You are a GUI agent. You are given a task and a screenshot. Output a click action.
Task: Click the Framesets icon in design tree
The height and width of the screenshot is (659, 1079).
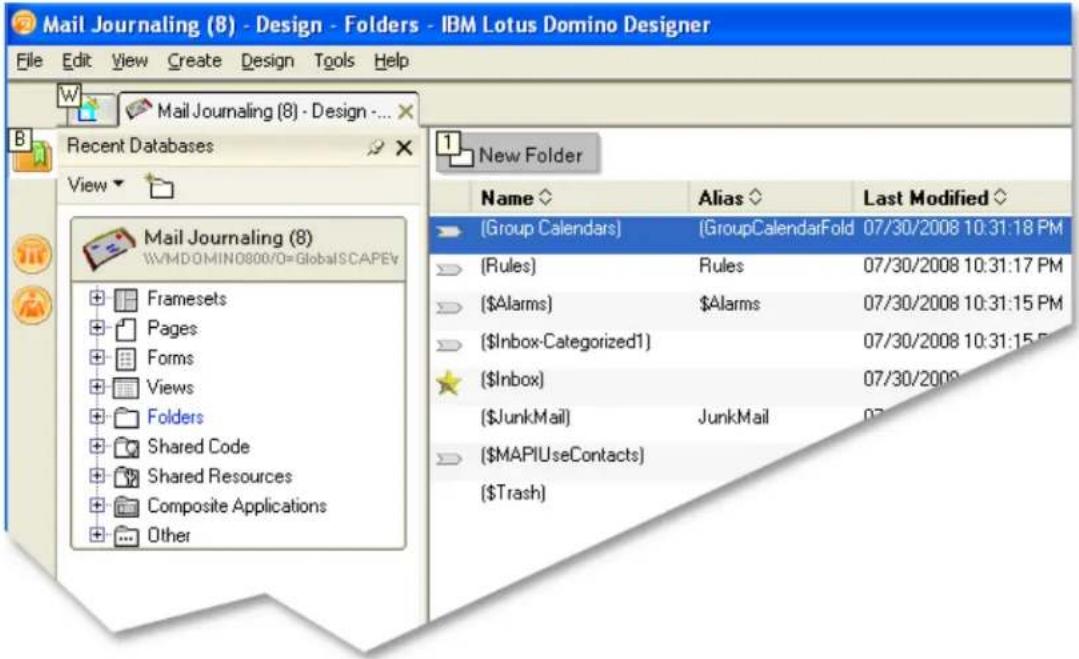tap(126, 300)
